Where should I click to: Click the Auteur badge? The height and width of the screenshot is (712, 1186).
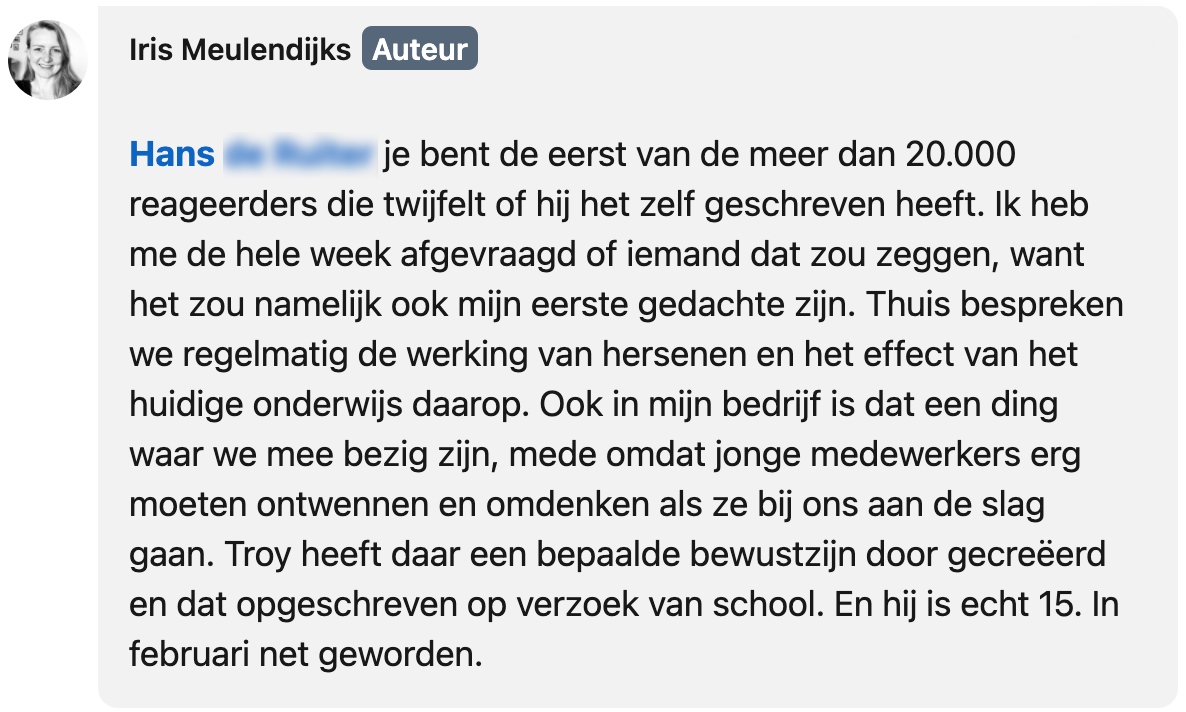pyautogui.click(x=420, y=50)
